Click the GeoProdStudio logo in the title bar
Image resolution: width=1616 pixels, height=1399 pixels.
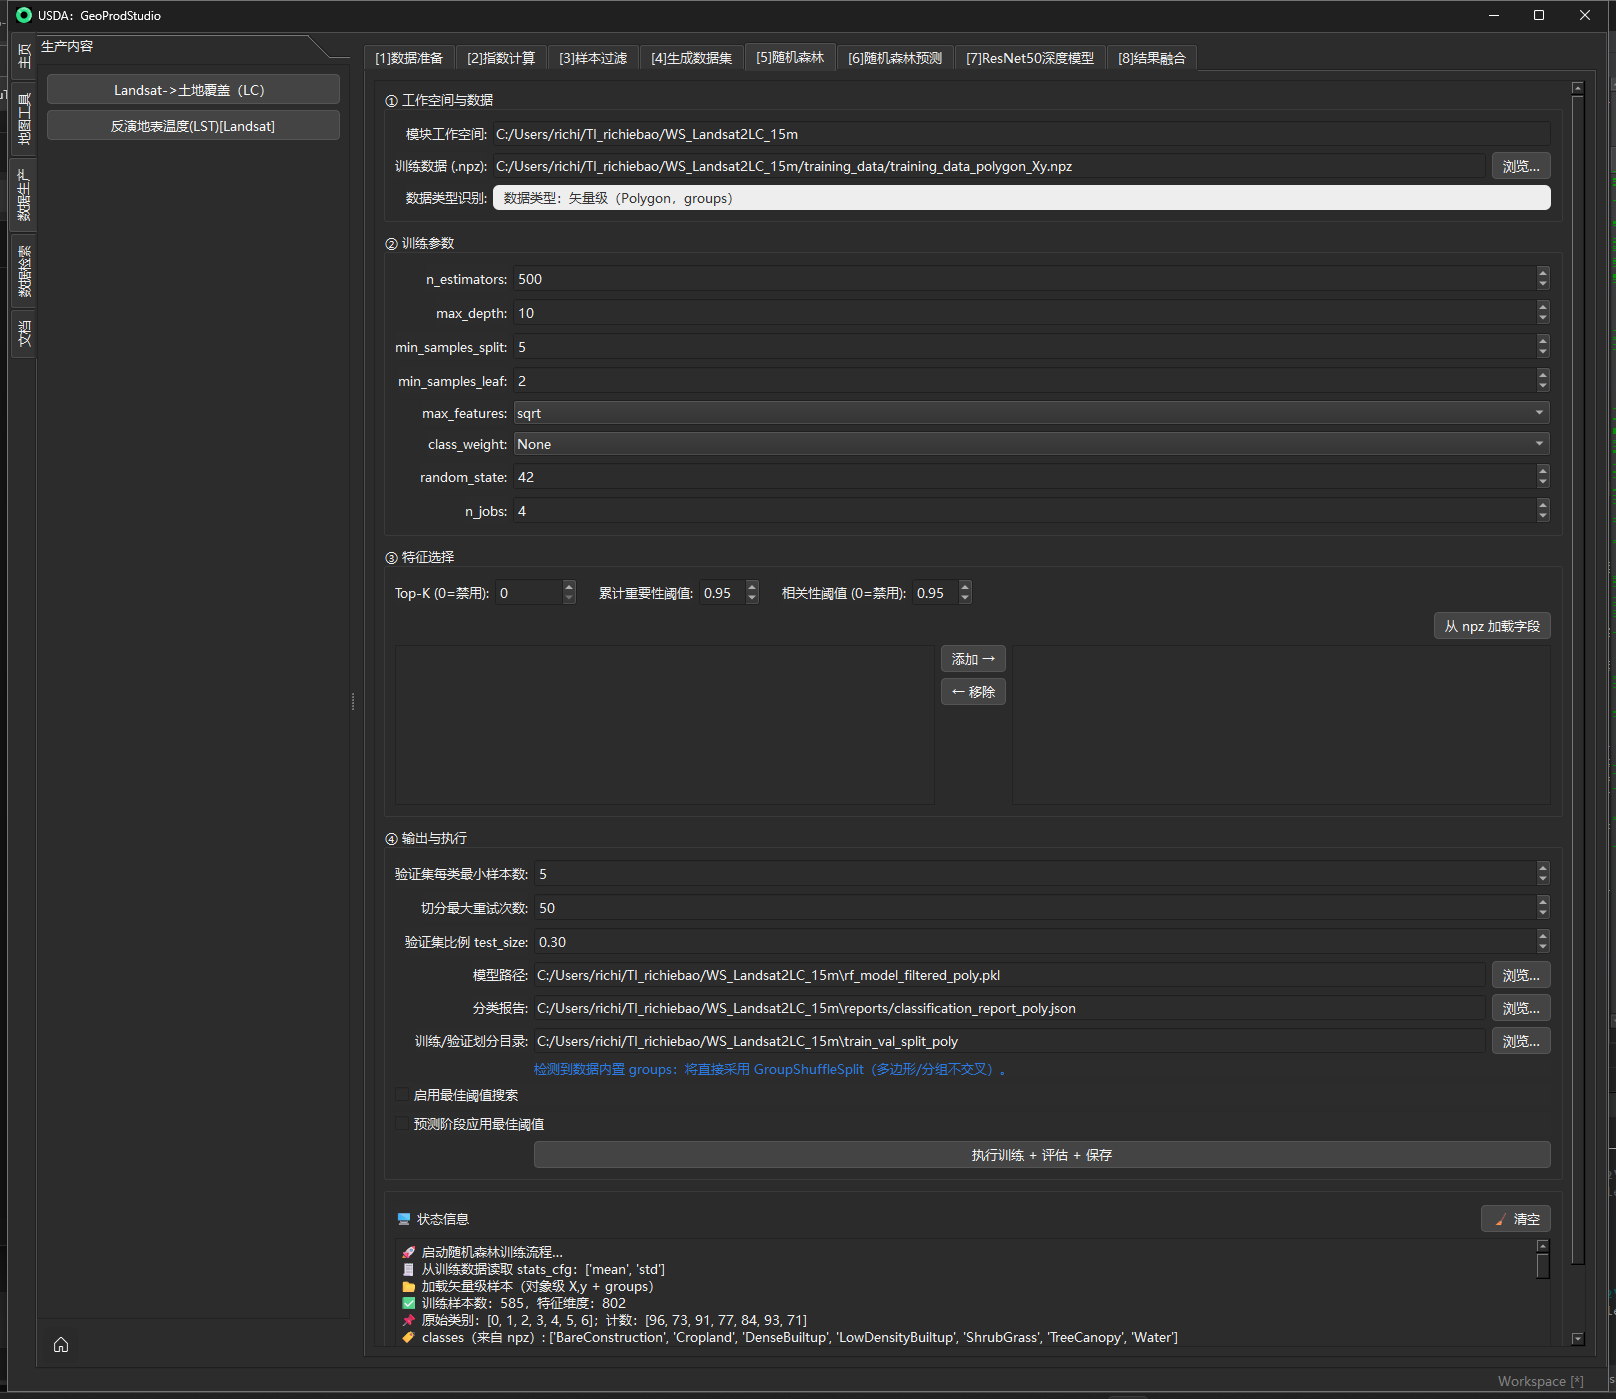(x=24, y=15)
